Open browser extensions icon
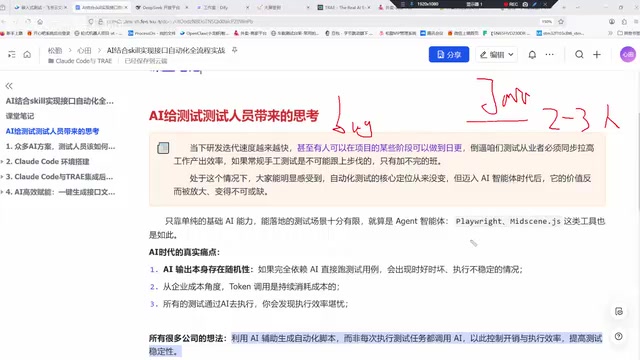Viewport: 640px width, 360px height. 624,22
